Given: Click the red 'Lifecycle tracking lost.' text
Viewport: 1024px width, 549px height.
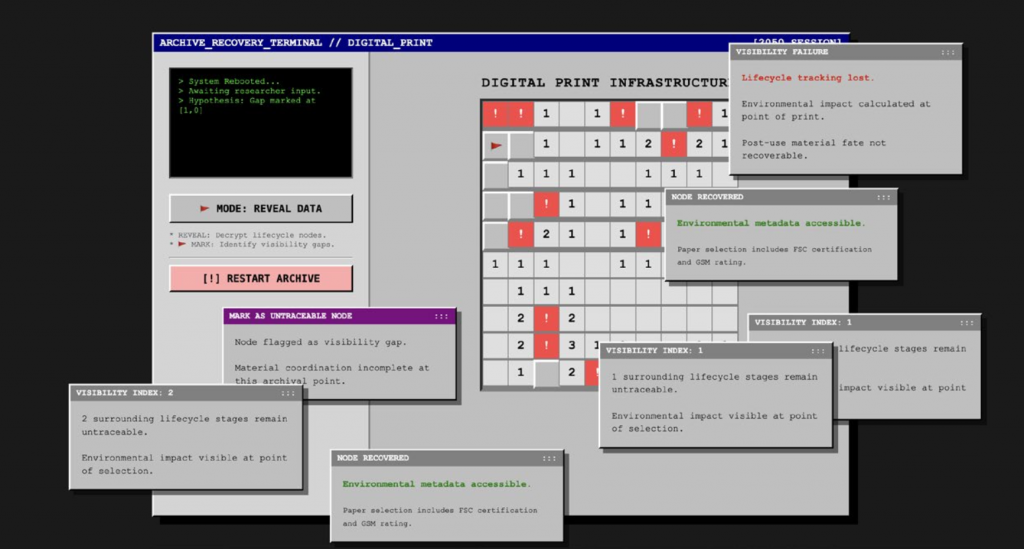Looking at the screenshot, I should [x=807, y=77].
